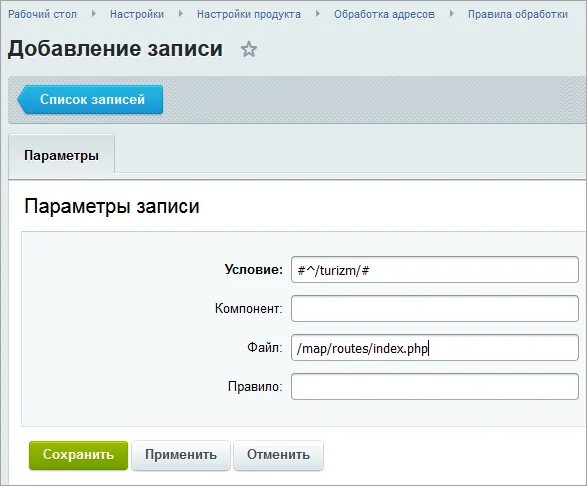The width and height of the screenshot is (587, 486).
Task: Save record with 'Сохранить' button
Action: tap(78, 455)
